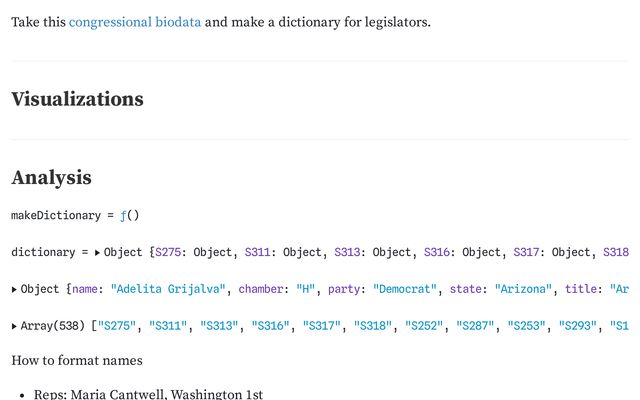Viewport: 640px width, 400px height.
Task: Click the Analysis heading
Action: [51, 177]
